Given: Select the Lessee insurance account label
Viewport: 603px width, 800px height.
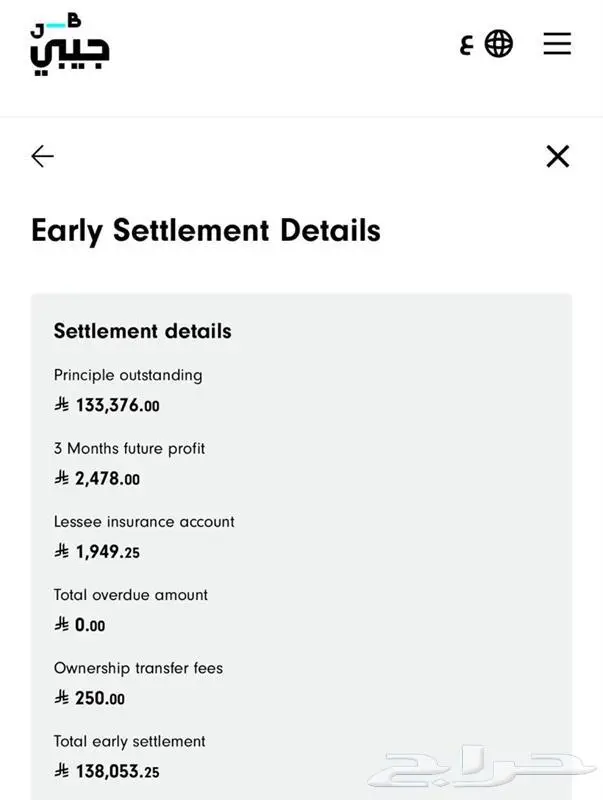Looking at the screenshot, I should [x=144, y=521].
